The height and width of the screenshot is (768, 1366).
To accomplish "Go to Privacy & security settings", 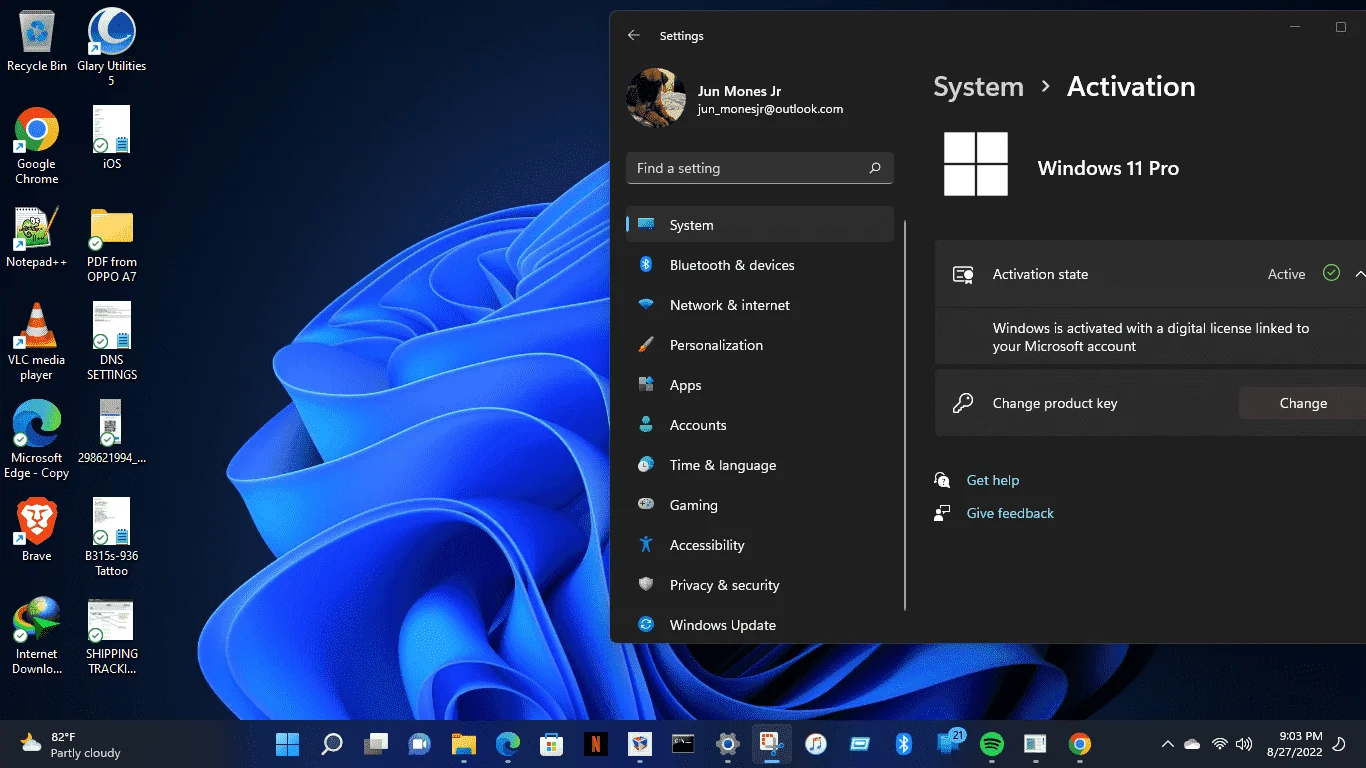I will 760,585.
